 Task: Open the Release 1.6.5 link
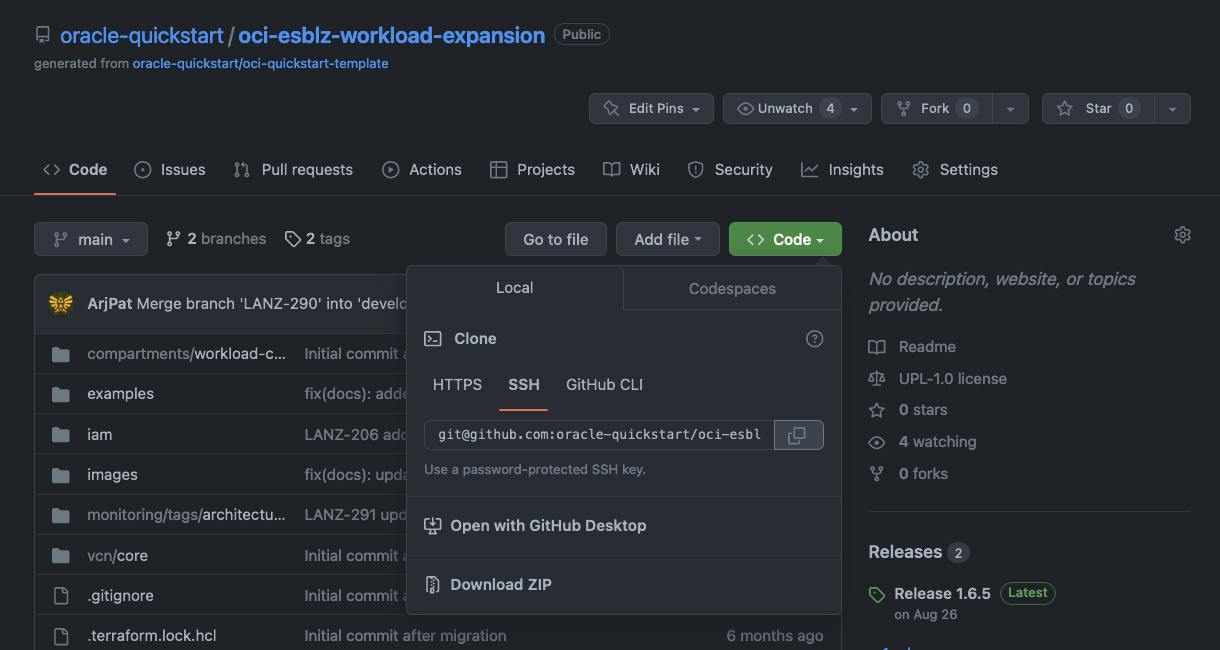coord(941,592)
